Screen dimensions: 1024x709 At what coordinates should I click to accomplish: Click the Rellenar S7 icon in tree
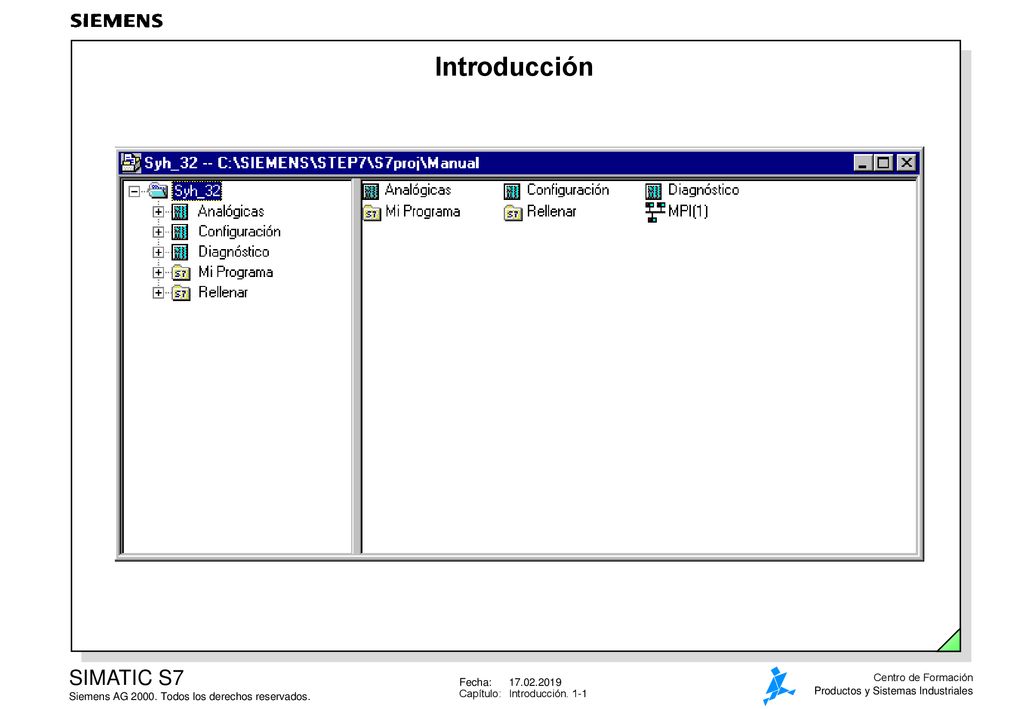click(181, 293)
